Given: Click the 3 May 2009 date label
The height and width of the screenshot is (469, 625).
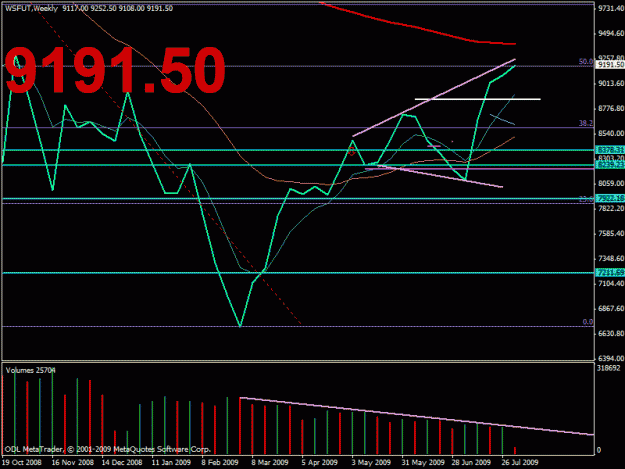Looking at the screenshot, I should (x=371, y=462).
